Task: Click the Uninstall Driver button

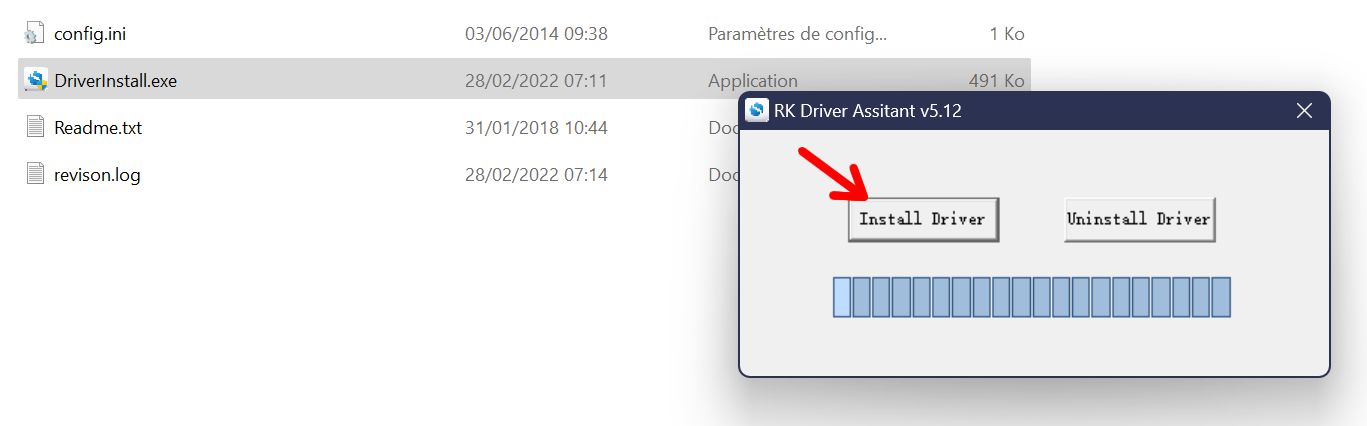Action: point(1140,219)
